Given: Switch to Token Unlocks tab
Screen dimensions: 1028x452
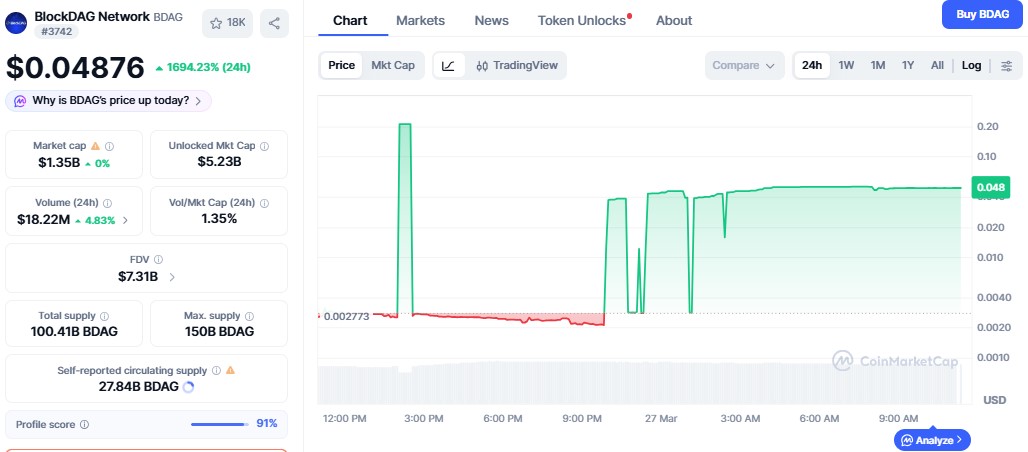Looking at the screenshot, I should 581,21.
